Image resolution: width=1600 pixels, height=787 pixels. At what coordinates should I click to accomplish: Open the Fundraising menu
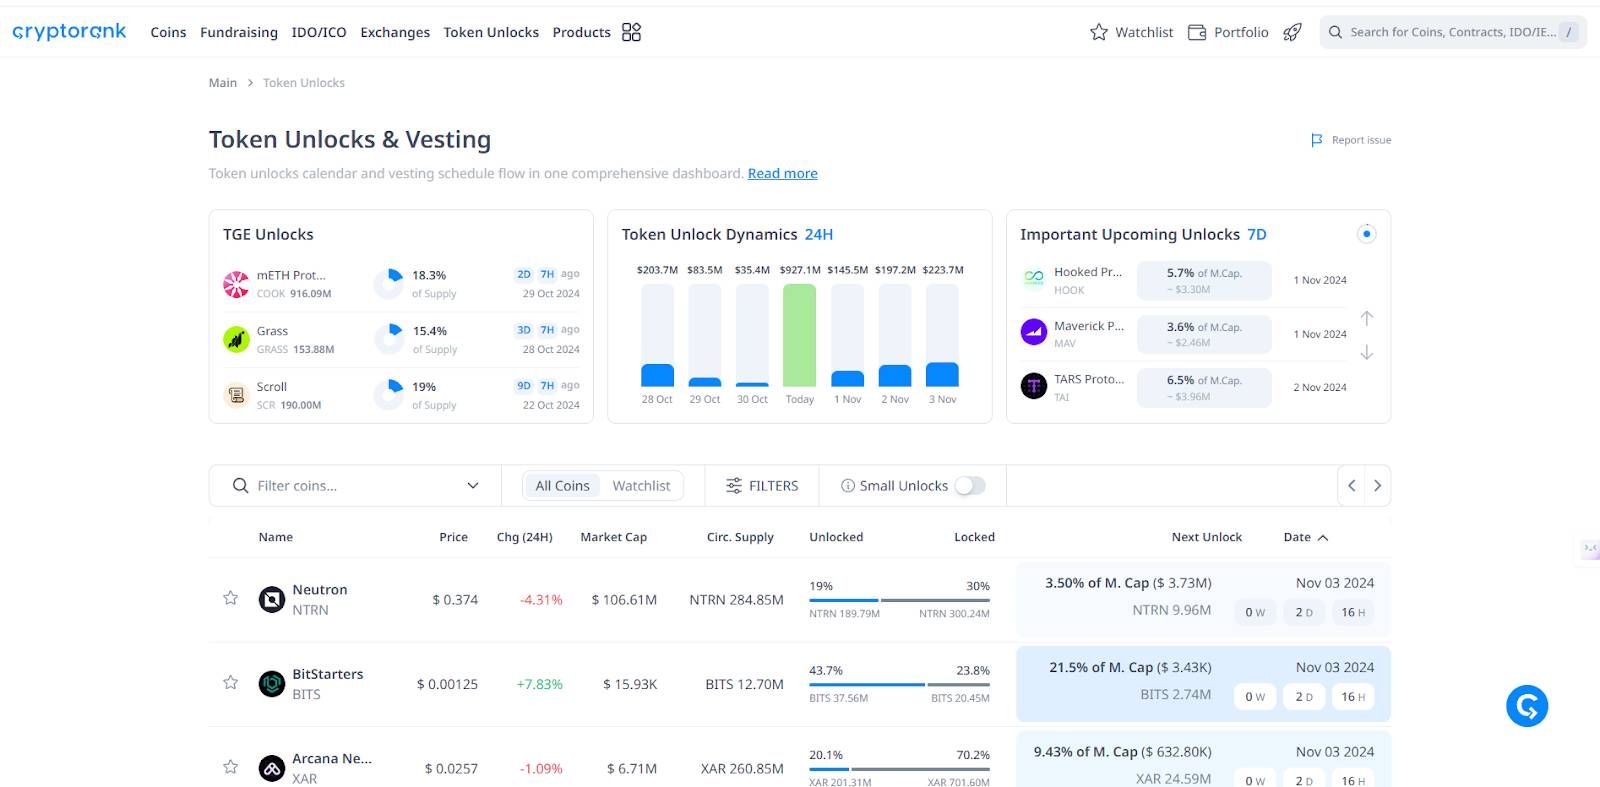click(239, 32)
